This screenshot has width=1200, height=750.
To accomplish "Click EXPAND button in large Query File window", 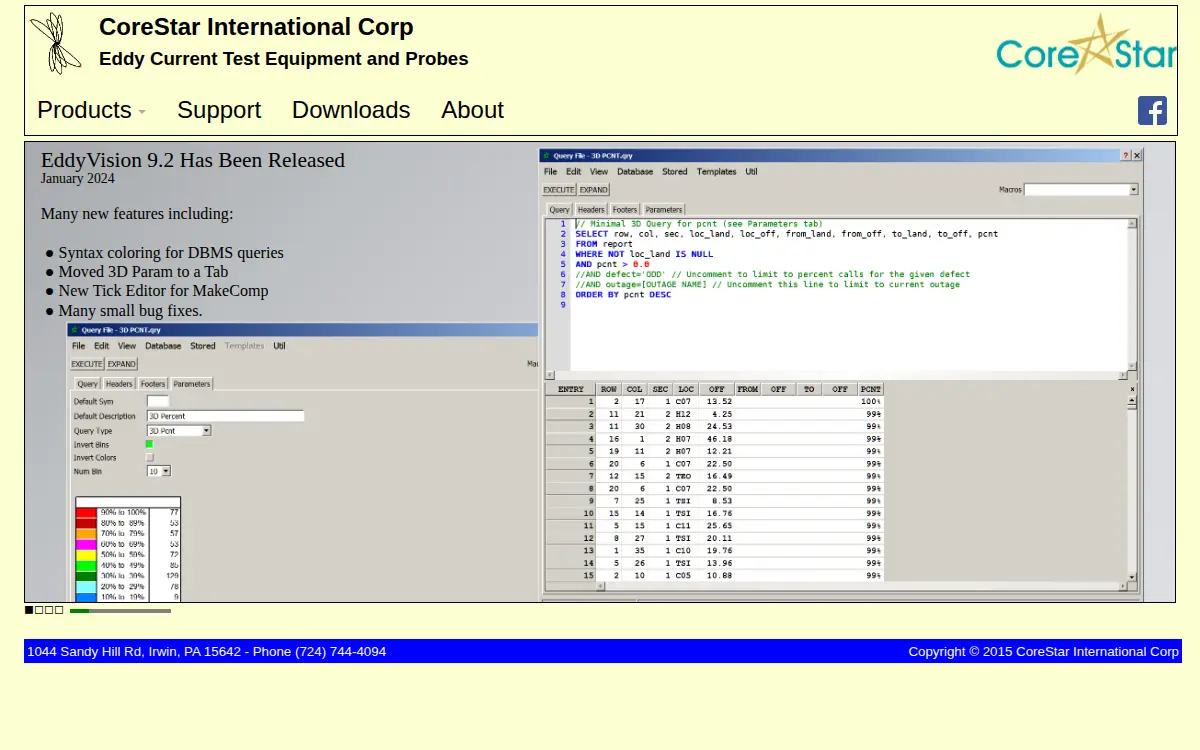I will [594, 189].
